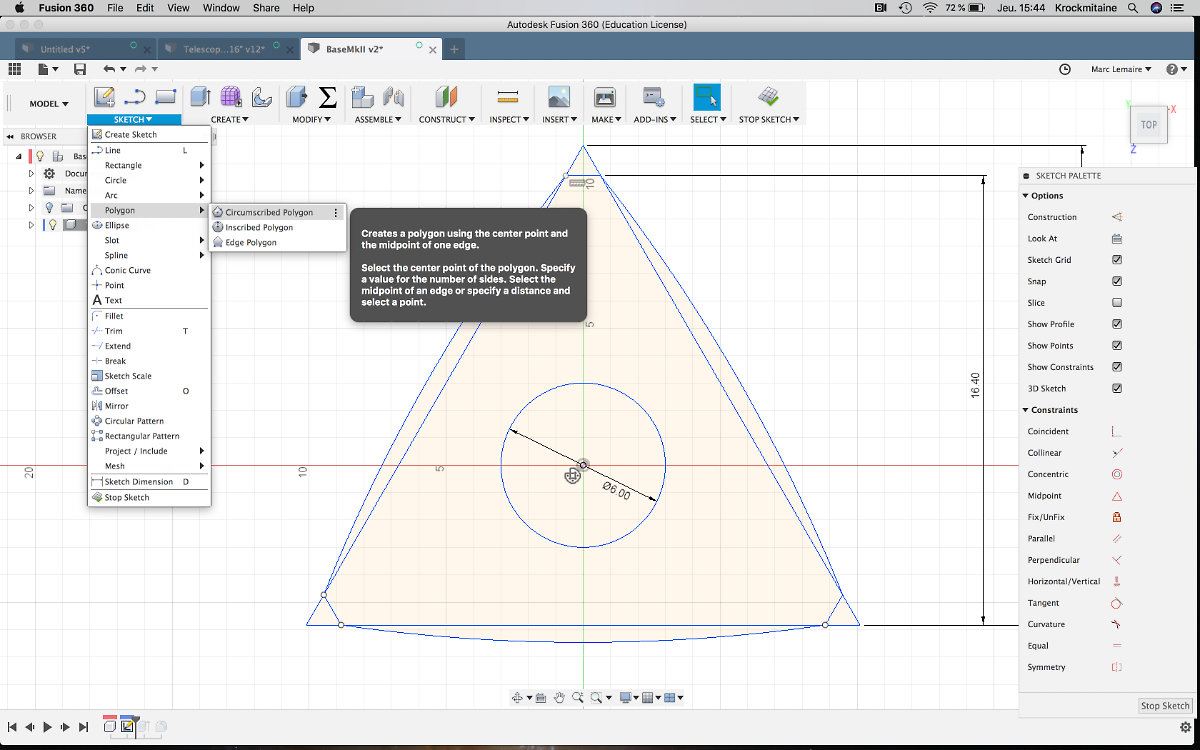
Task: Open the MODEL workspace dropdown
Action: pos(49,104)
